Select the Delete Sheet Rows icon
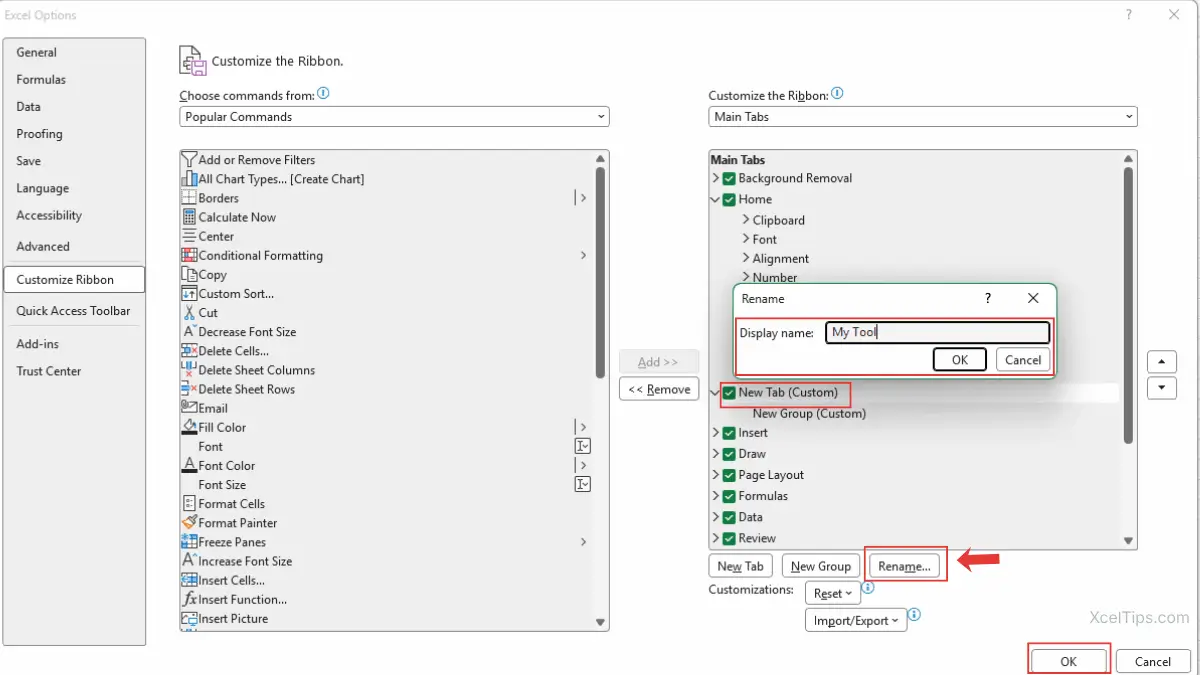The width and height of the screenshot is (1200, 675). pyautogui.click(x=189, y=389)
